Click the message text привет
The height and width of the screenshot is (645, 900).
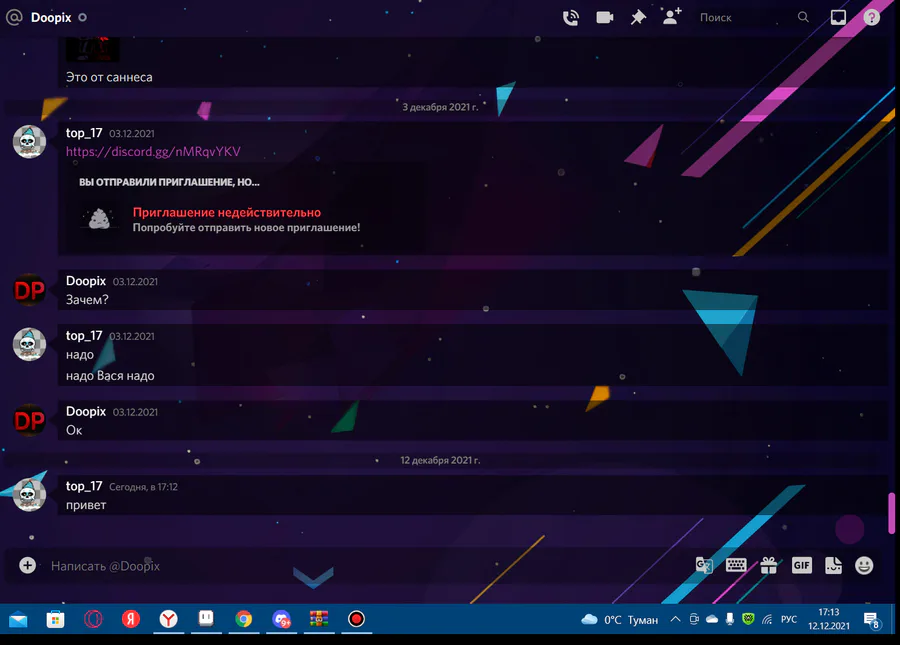click(x=86, y=505)
